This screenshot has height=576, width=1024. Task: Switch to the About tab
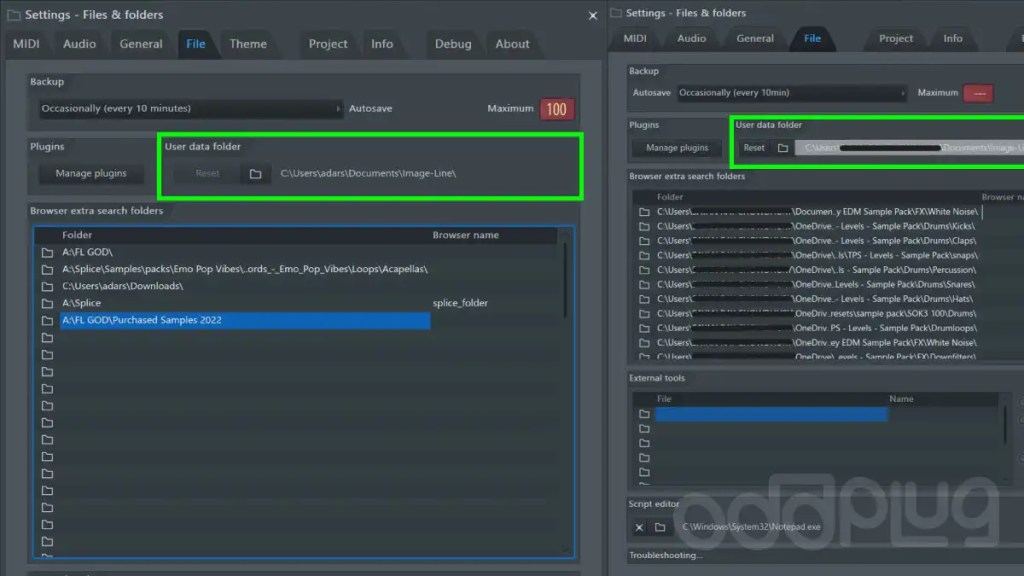click(512, 44)
